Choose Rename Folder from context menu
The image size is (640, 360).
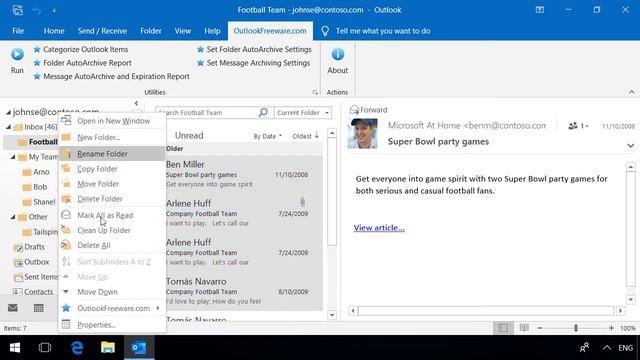point(112,154)
